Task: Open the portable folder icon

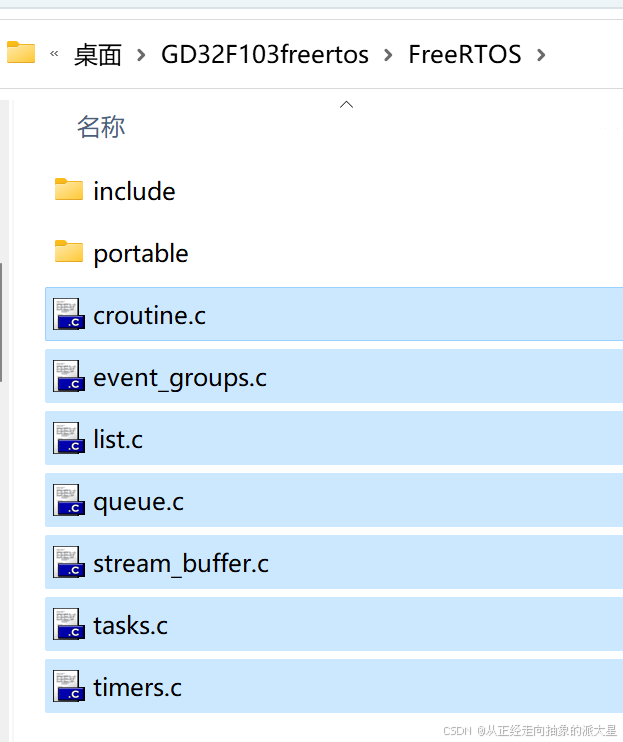Action: tap(69, 251)
